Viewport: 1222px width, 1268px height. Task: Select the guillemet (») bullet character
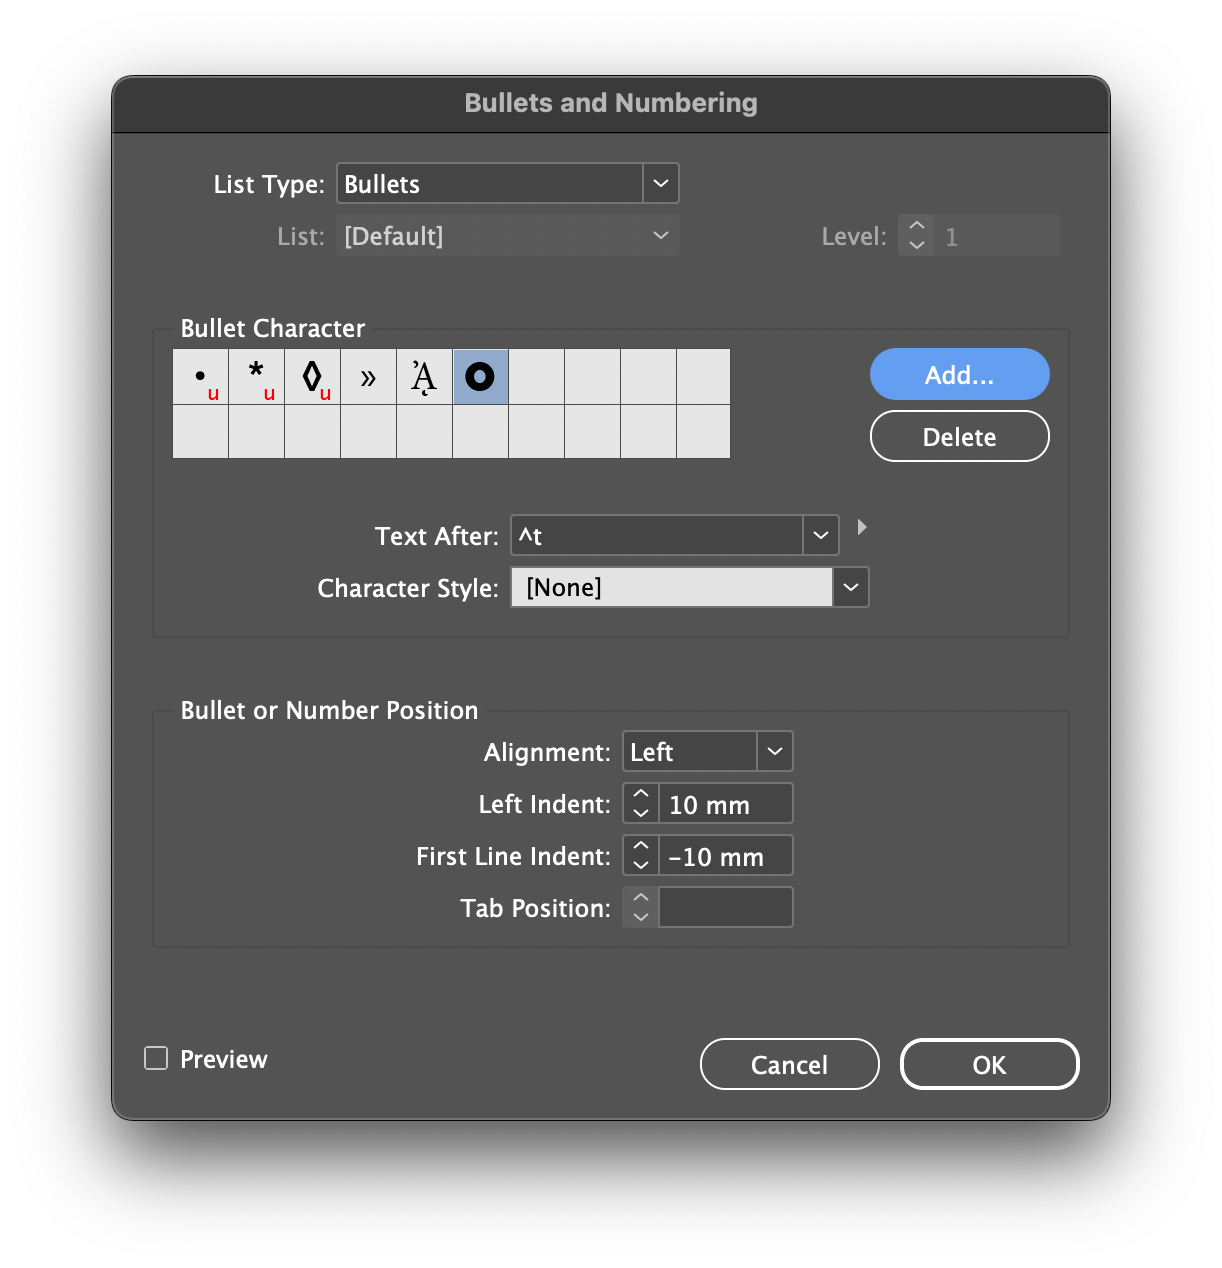click(x=368, y=377)
